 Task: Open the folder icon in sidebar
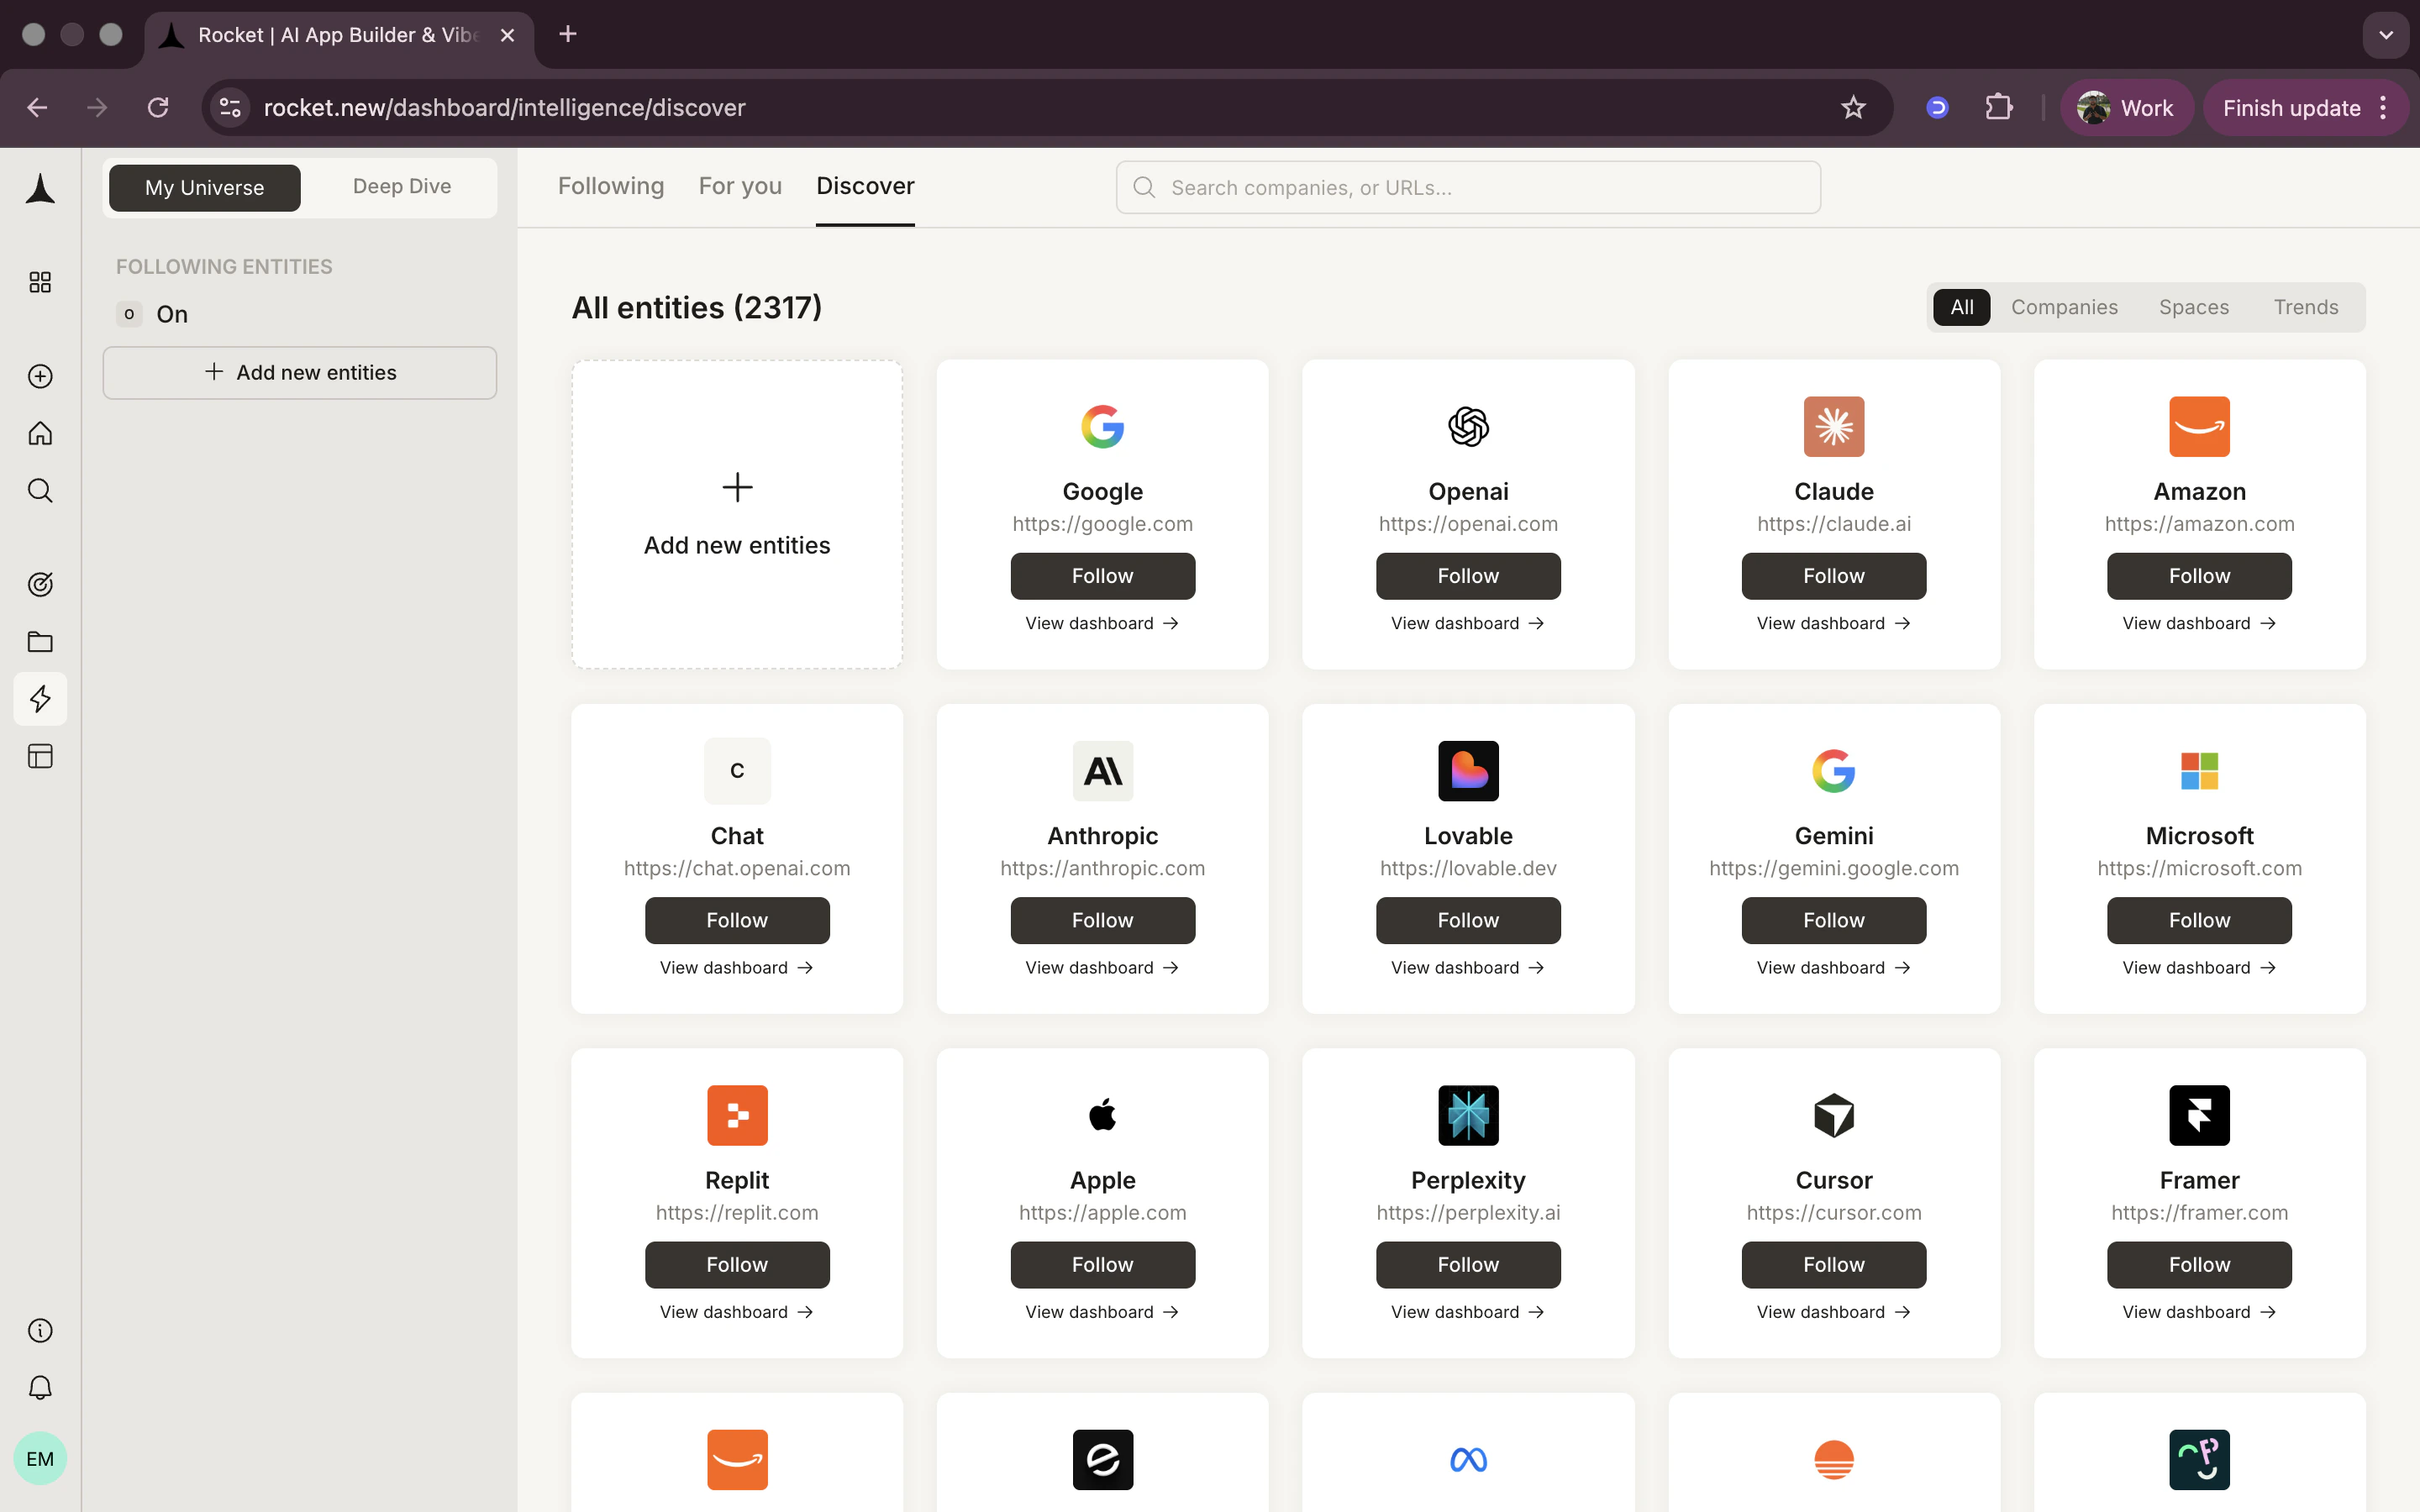[x=40, y=641]
